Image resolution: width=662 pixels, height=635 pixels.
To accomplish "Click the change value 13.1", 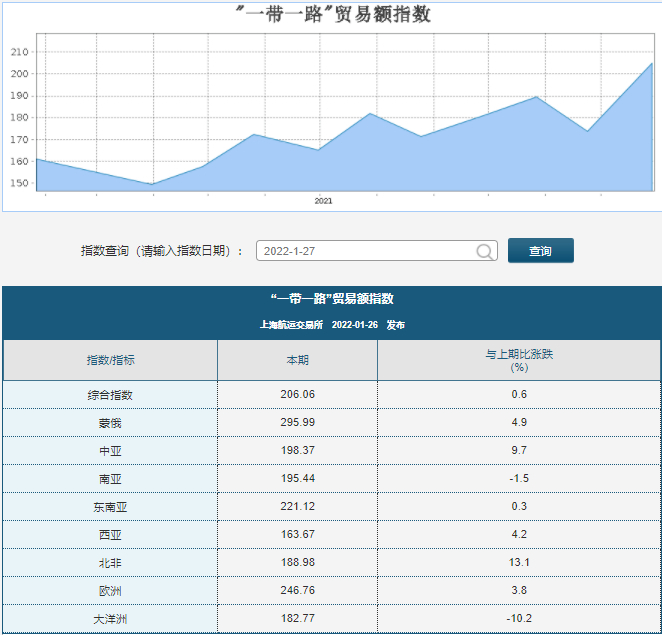I will (x=519, y=562).
